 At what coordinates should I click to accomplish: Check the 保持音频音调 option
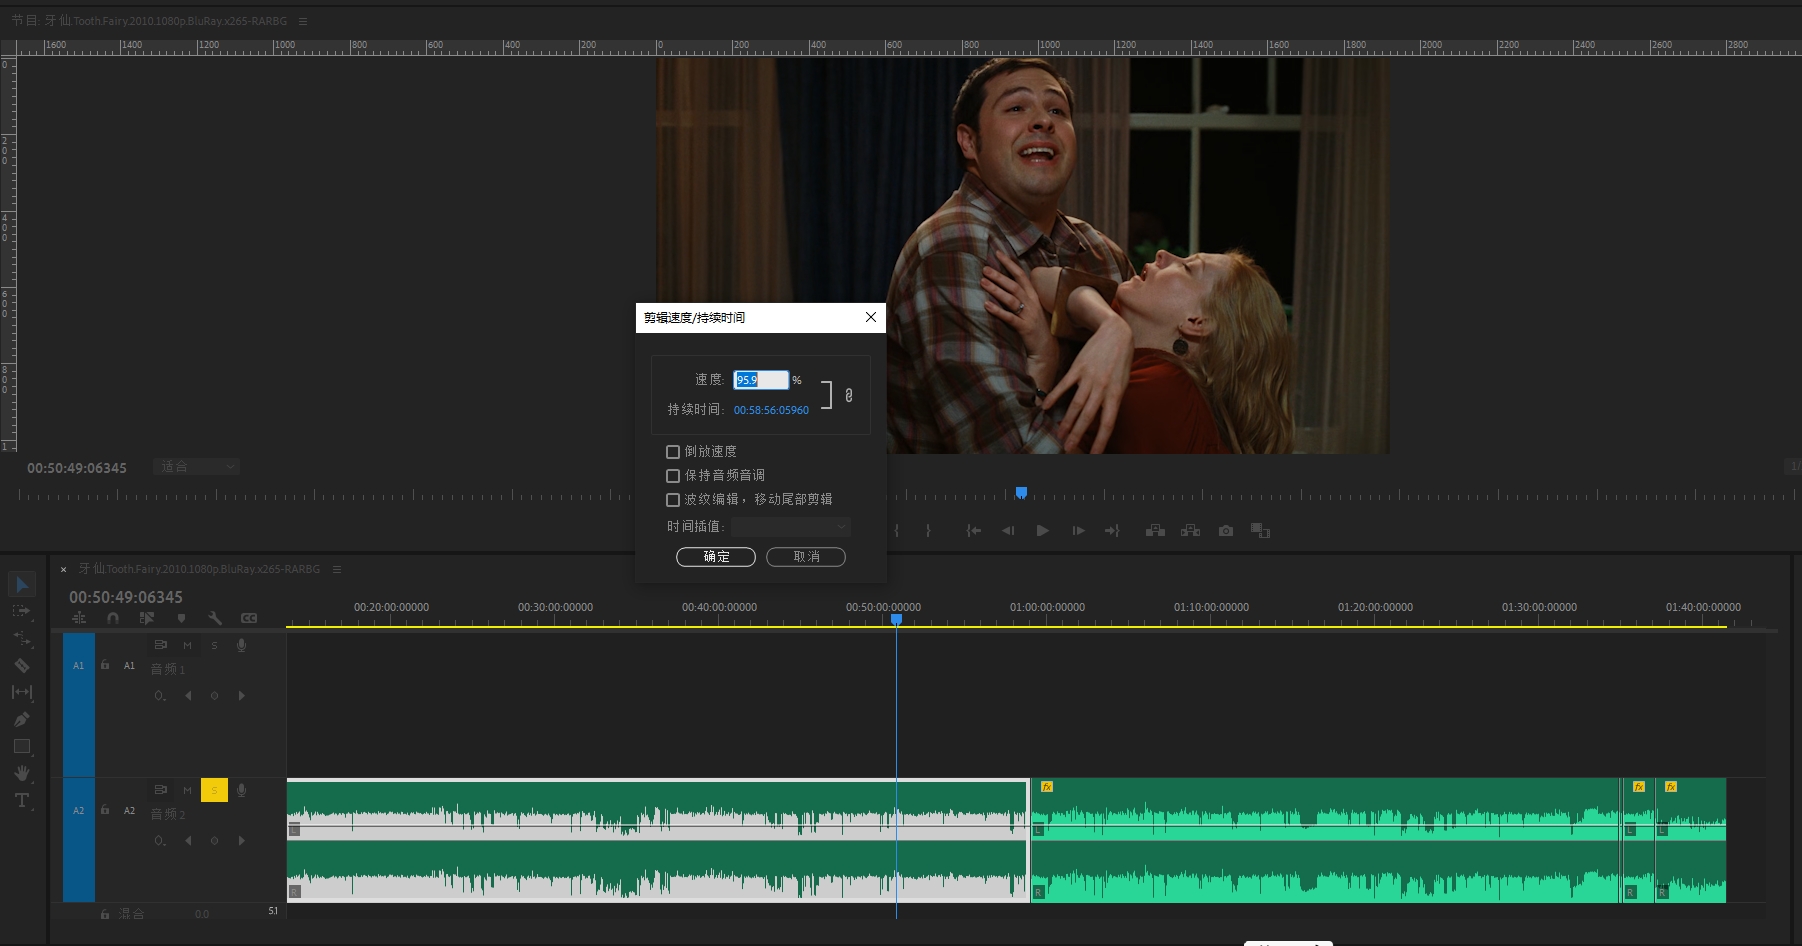(x=673, y=476)
